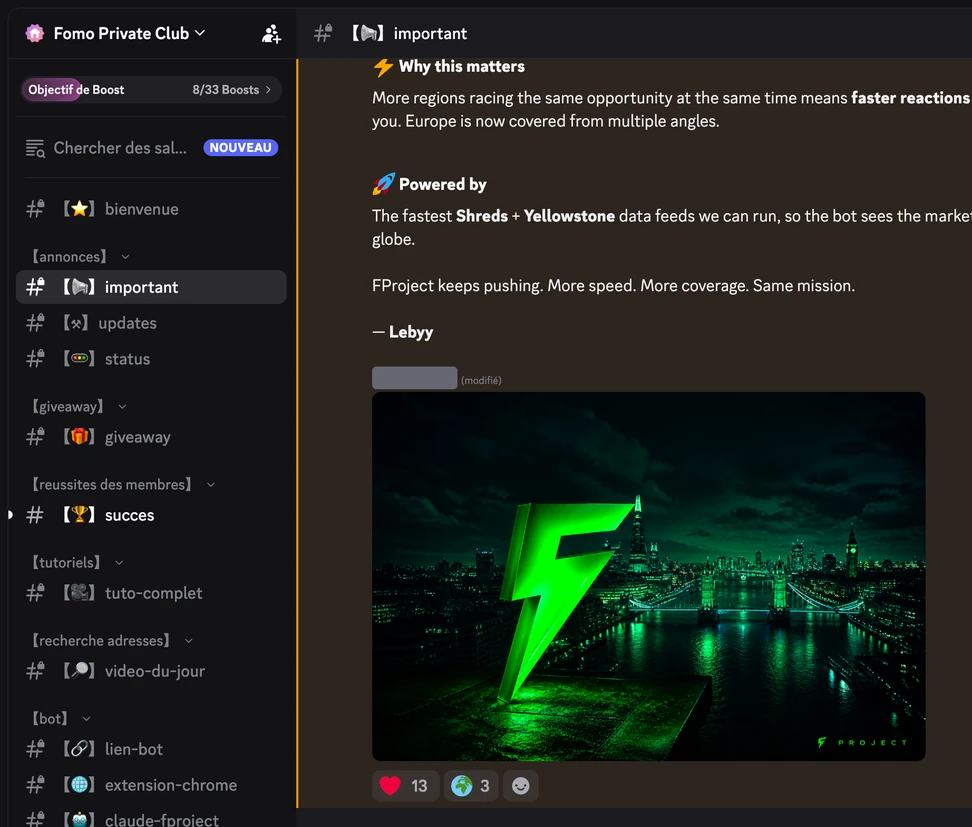Click the lightning emoji beside Why this matters
This screenshot has width=972, height=827.
pos(383,67)
